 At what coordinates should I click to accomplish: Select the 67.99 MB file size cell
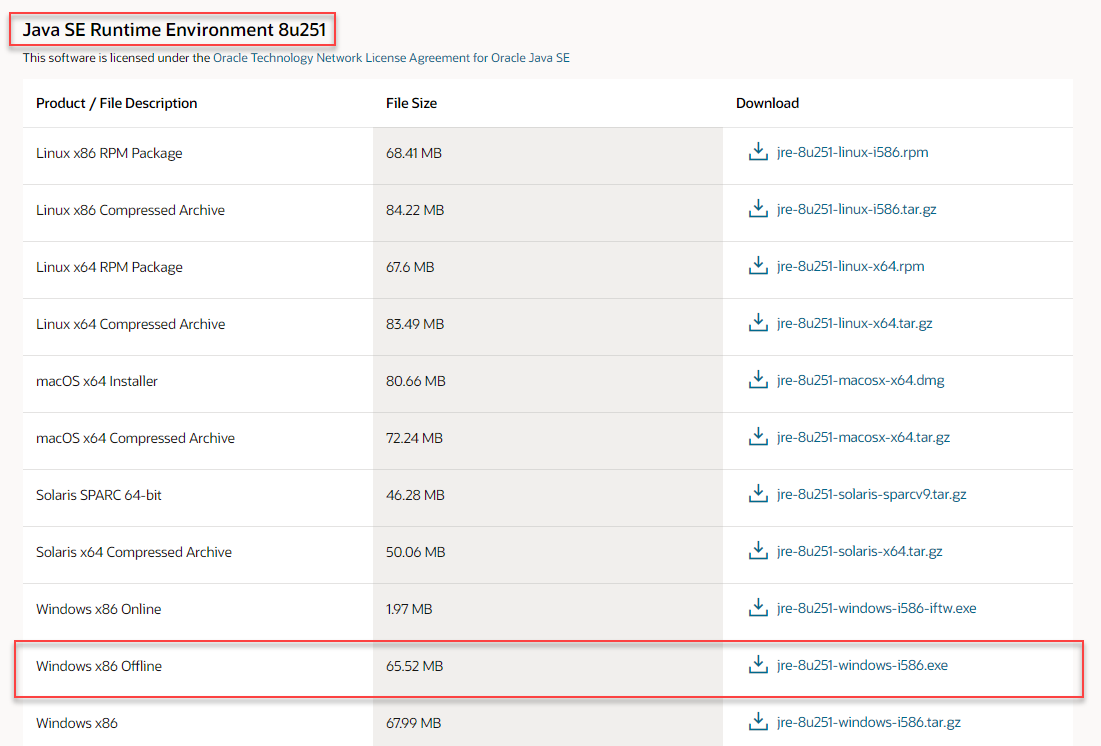pyautogui.click(x=548, y=721)
